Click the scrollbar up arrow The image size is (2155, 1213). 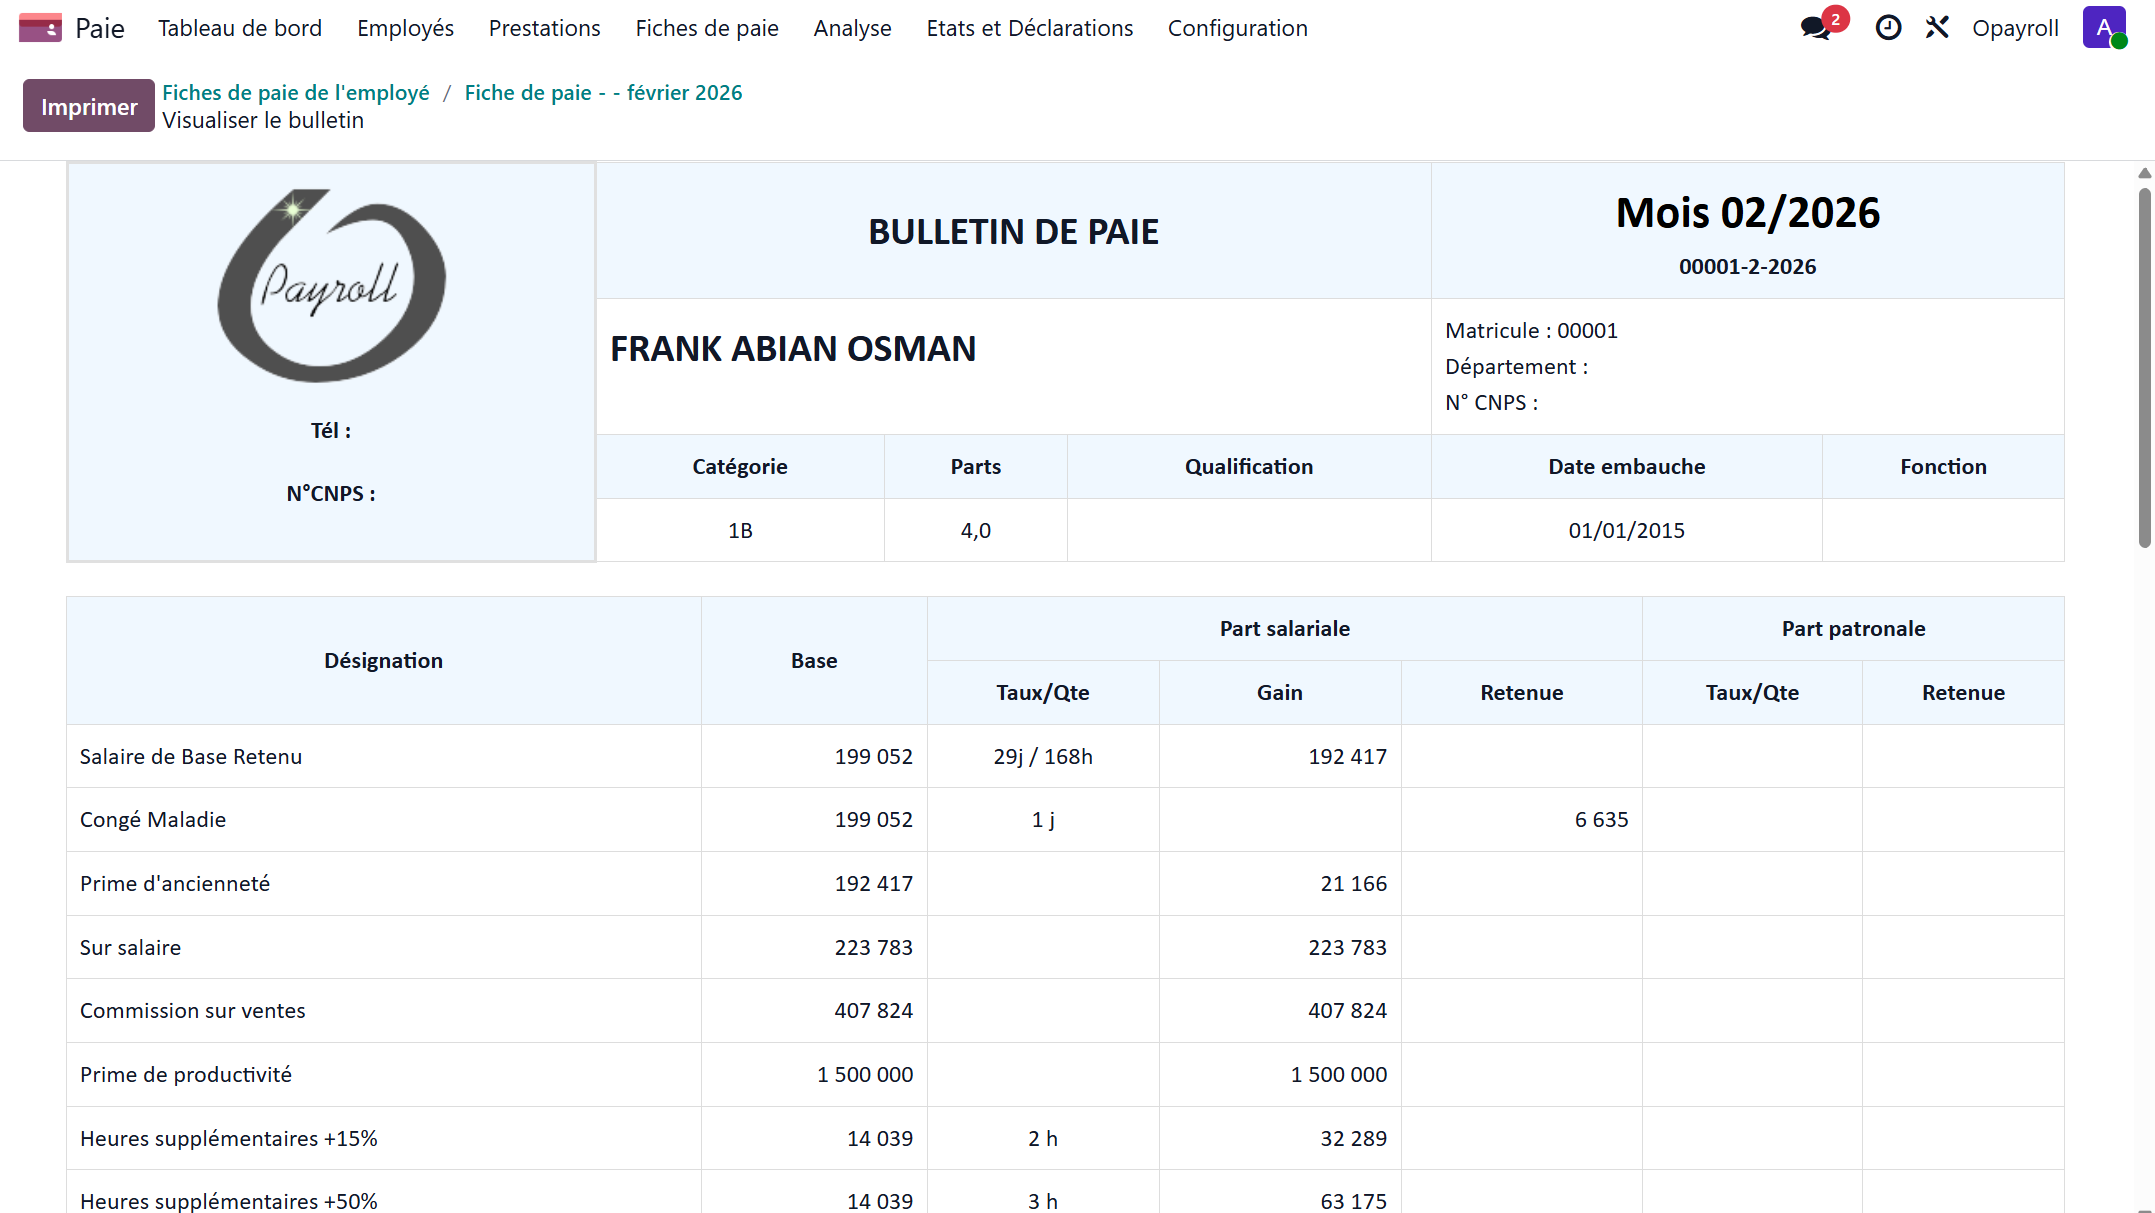[2144, 173]
